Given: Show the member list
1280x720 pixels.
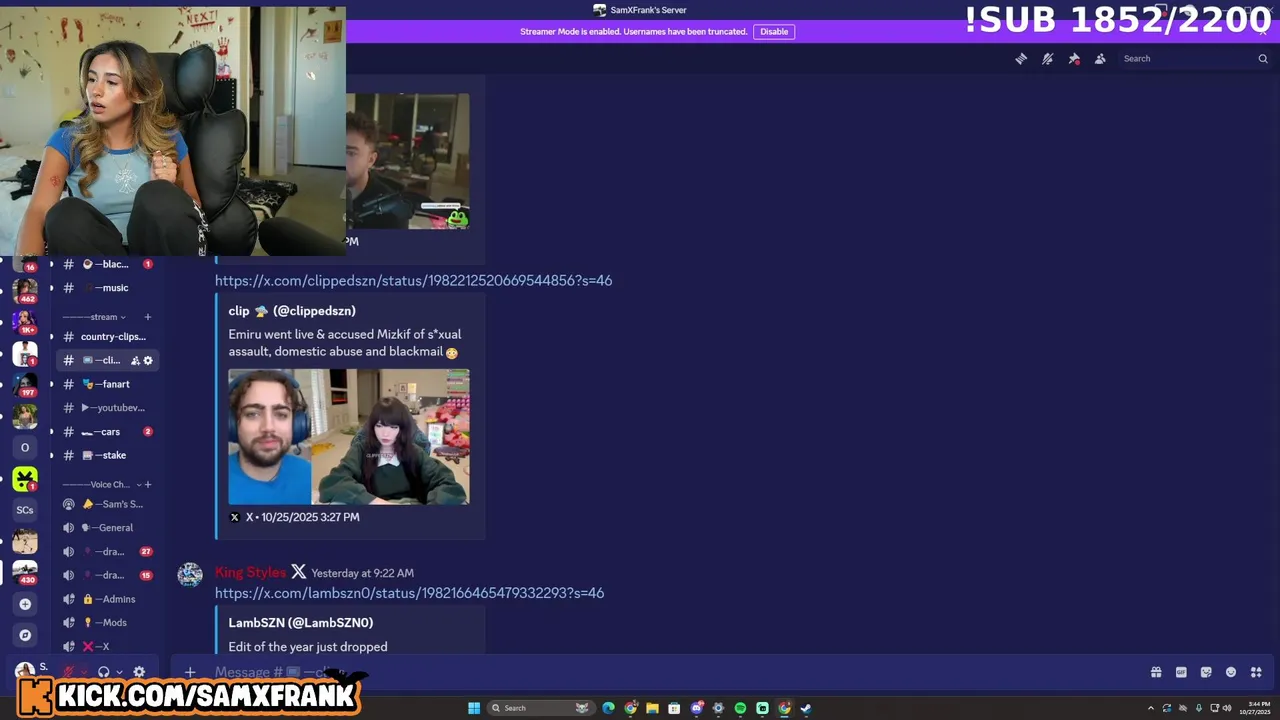Looking at the screenshot, I should (x=1100, y=59).
